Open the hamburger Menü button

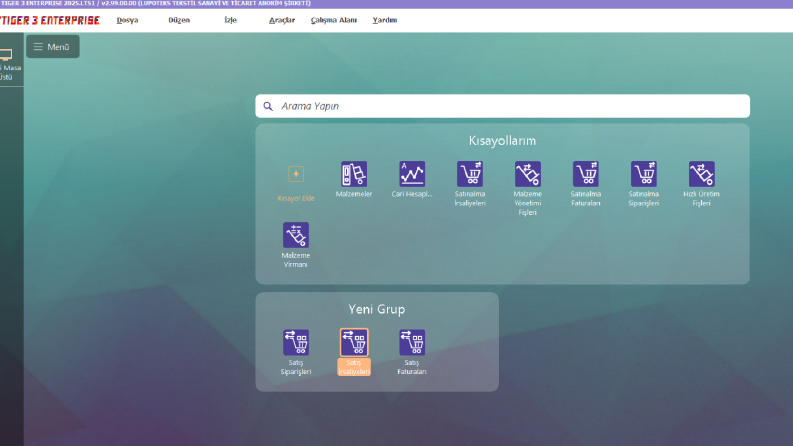coord(53,47)
